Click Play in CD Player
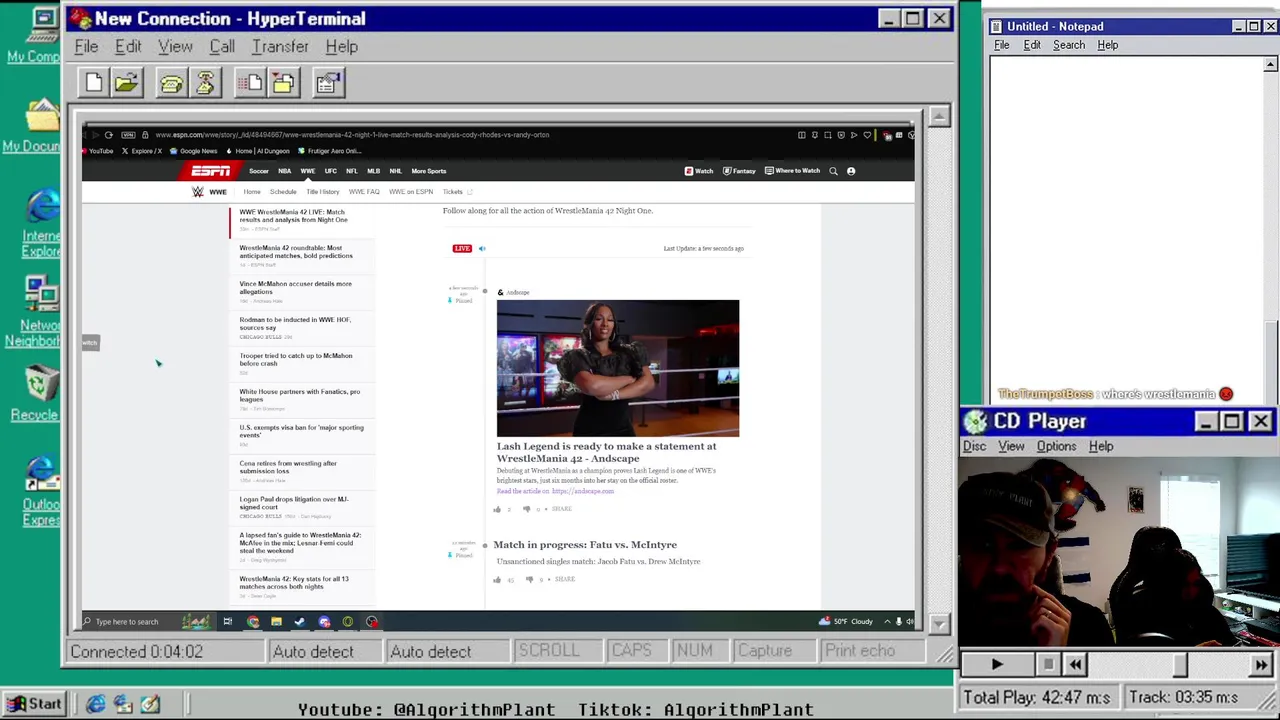This screenshot has width=1280, height=720. tap(996, 664)
